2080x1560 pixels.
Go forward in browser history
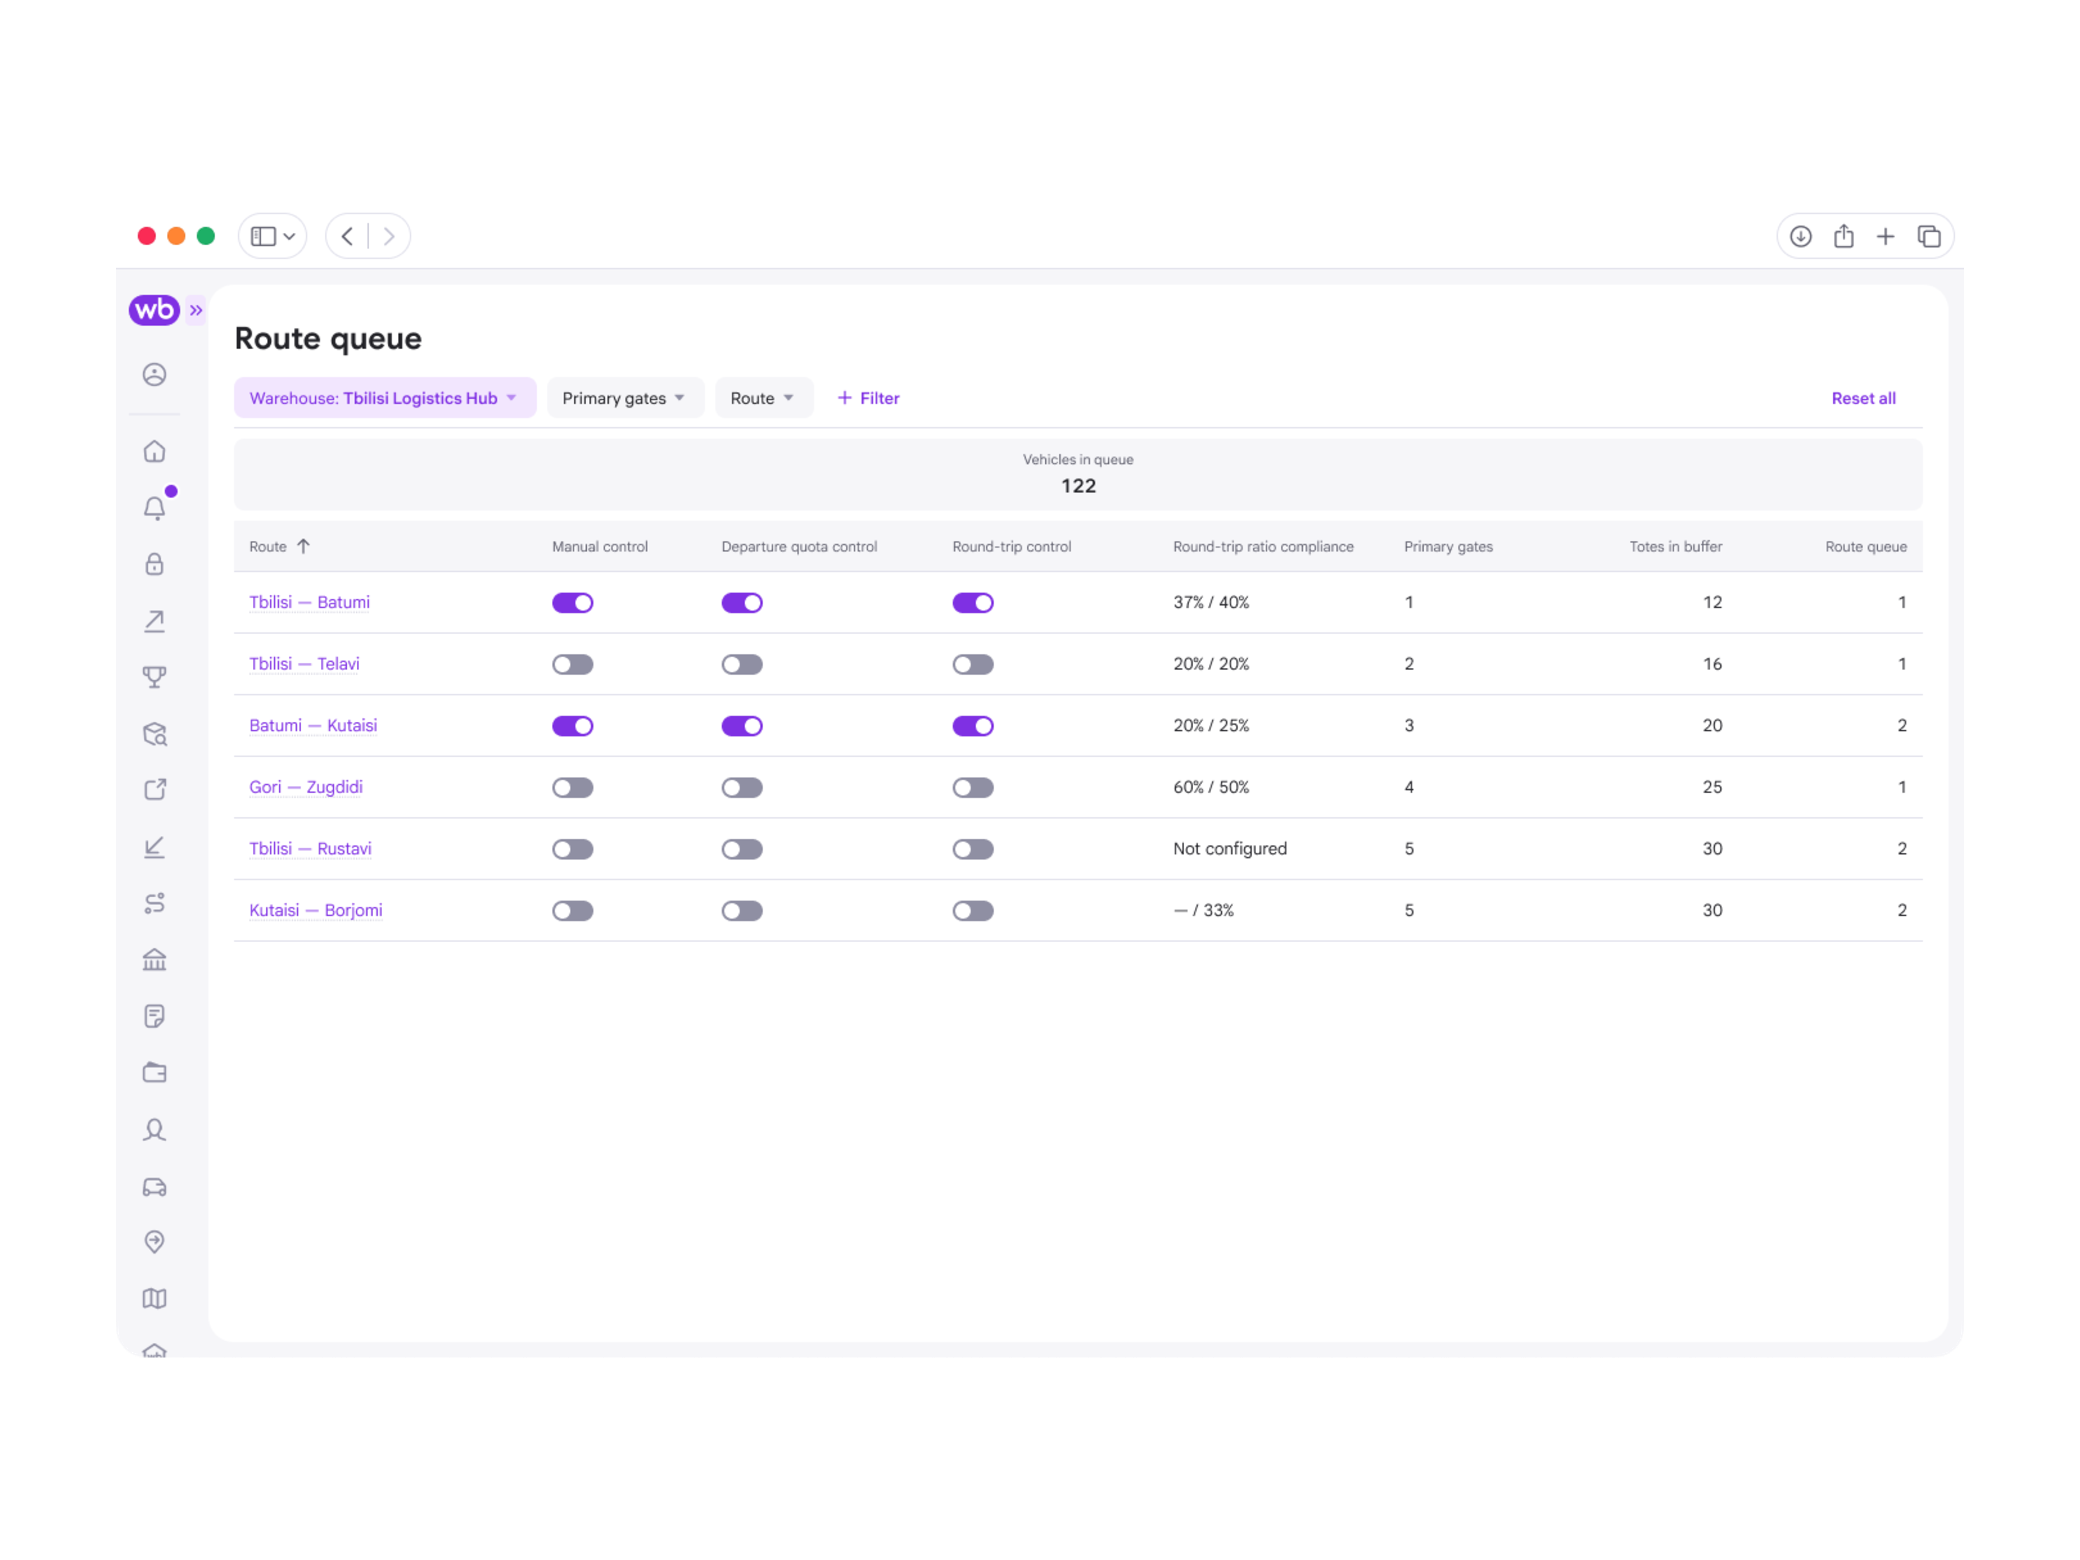pos(389,237)
